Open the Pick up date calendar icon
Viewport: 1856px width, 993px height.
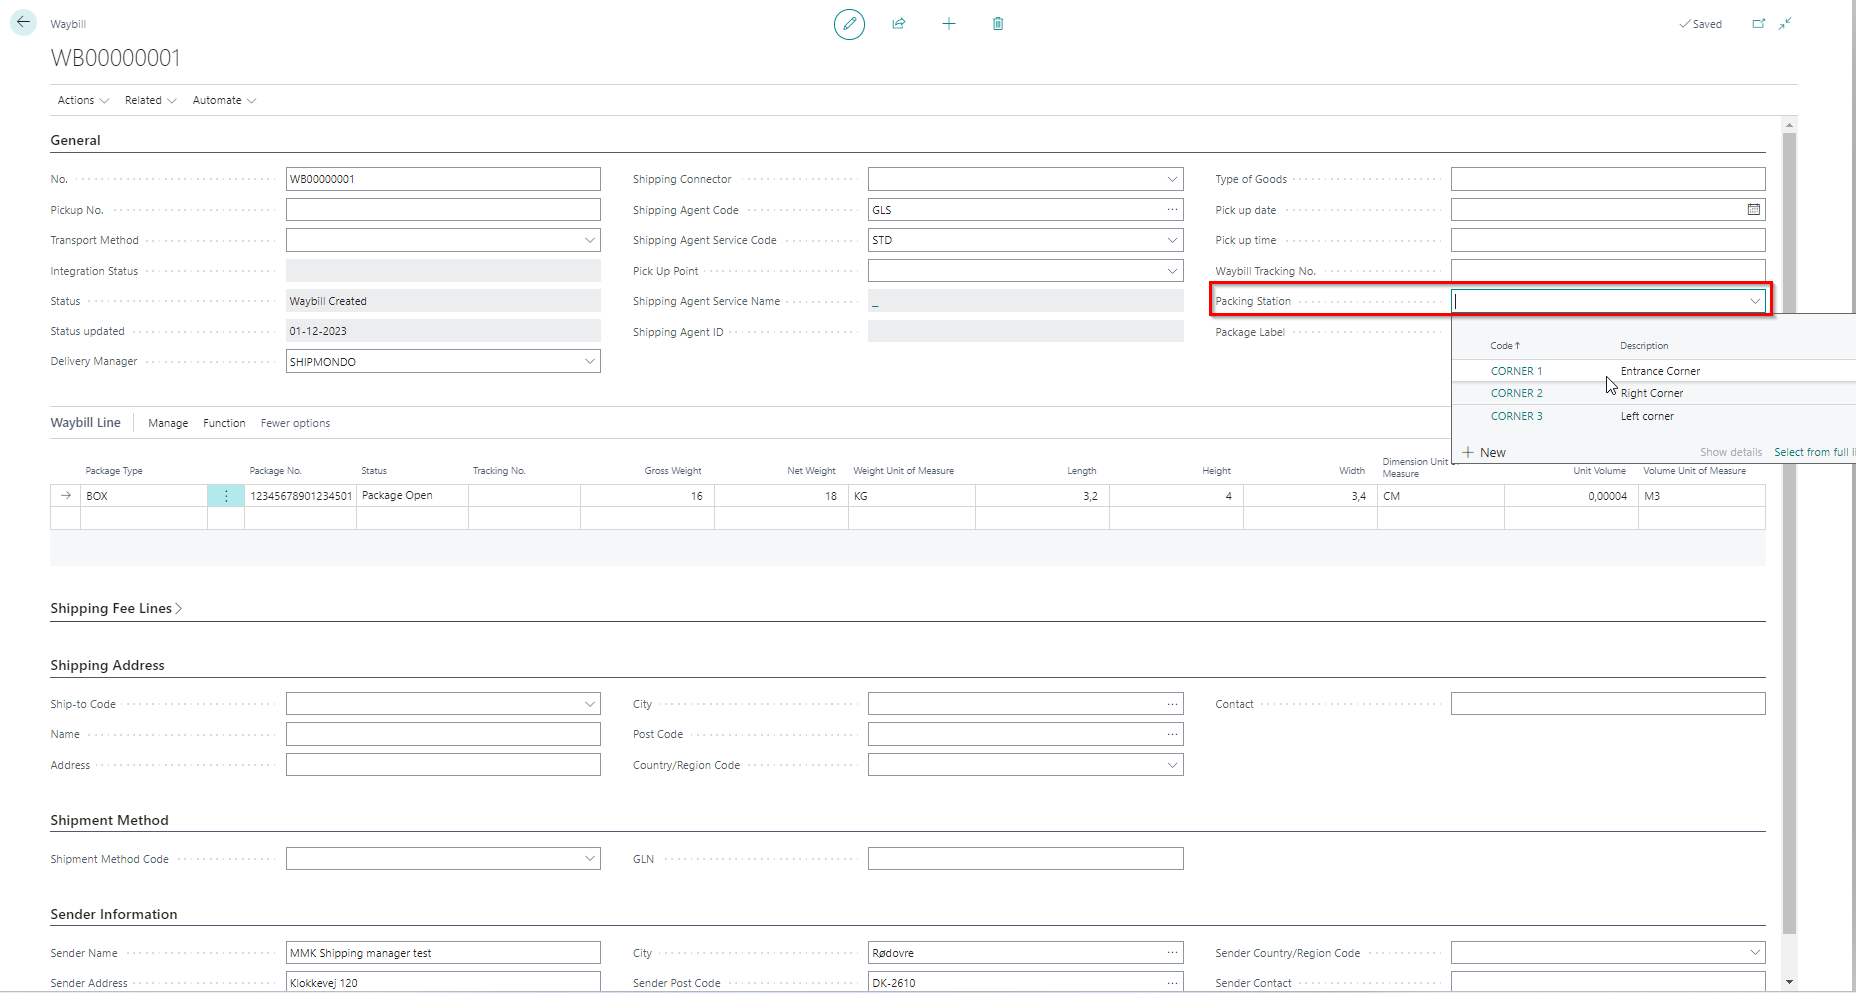pyautogui.click(x=1753, y=210)
